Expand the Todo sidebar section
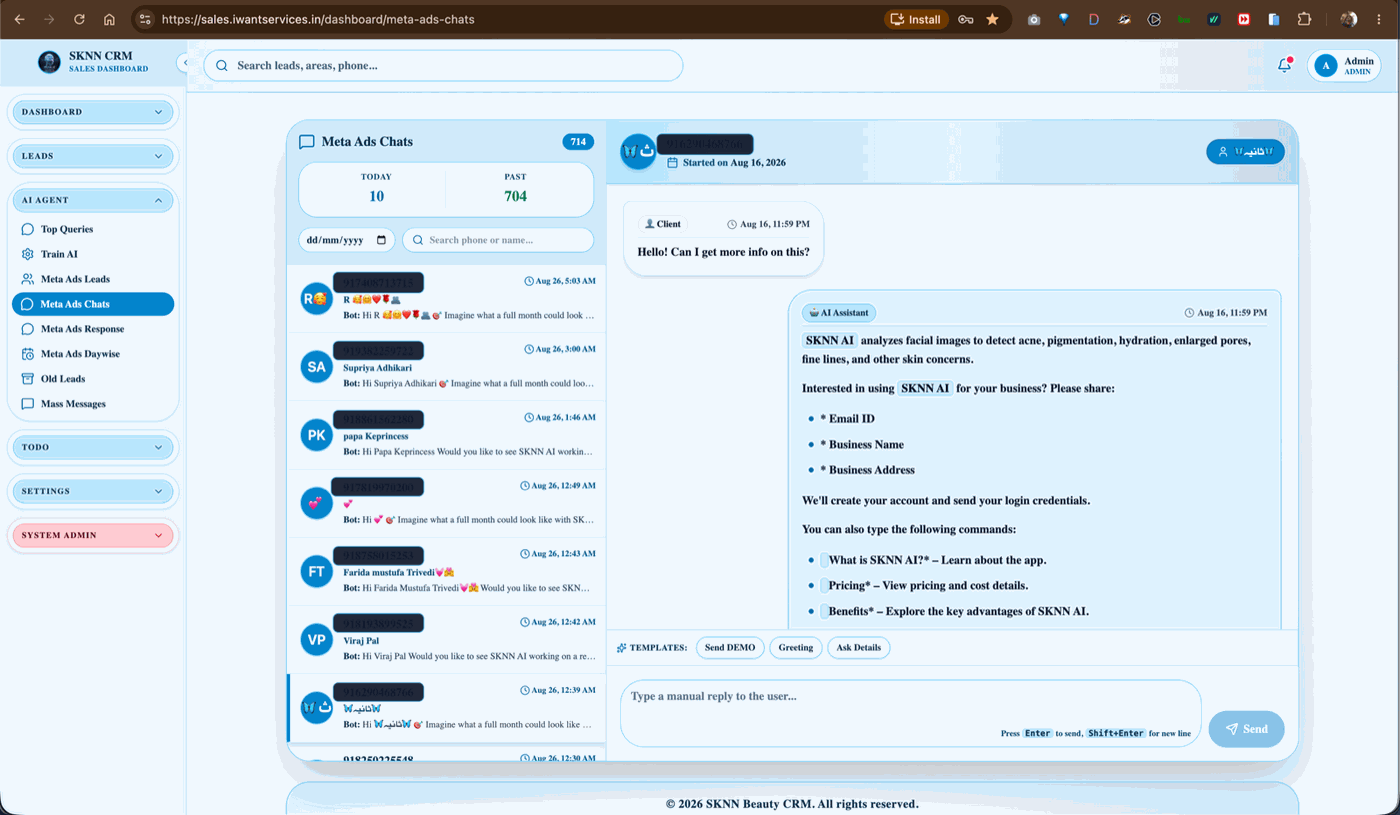Screen dimensions: 1400x815 pyautogui.click(x=92, y=447)
